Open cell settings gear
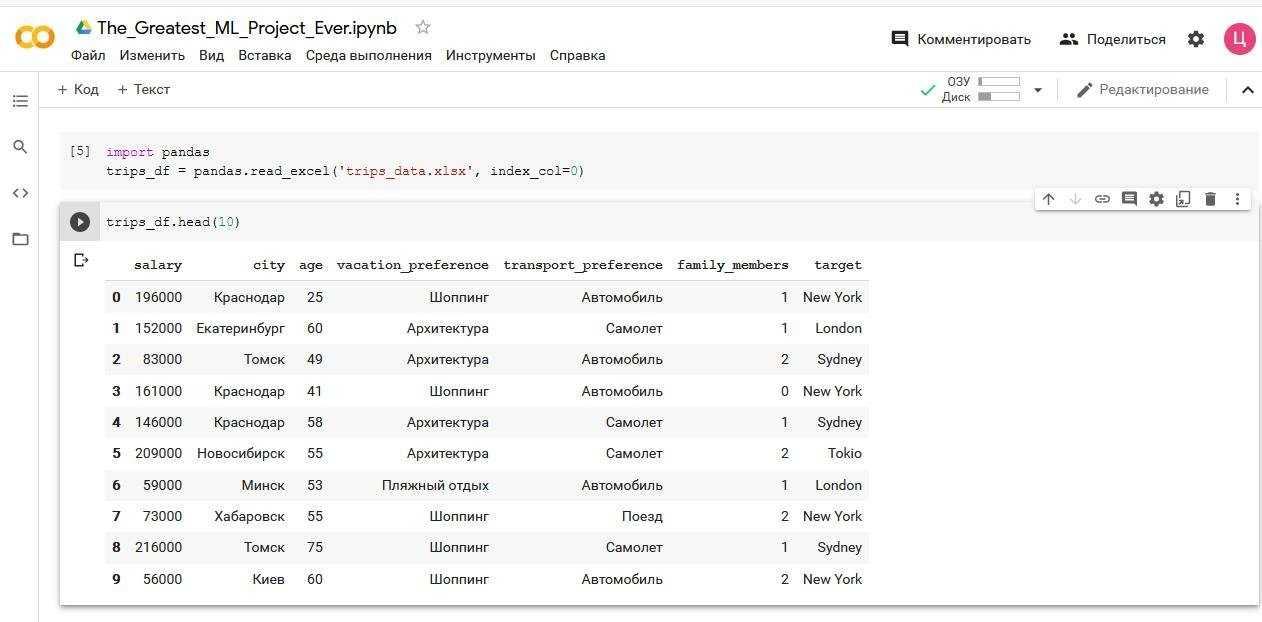Image resolution: width=1262 pixels, height=622 pixels. (1156, 199)
